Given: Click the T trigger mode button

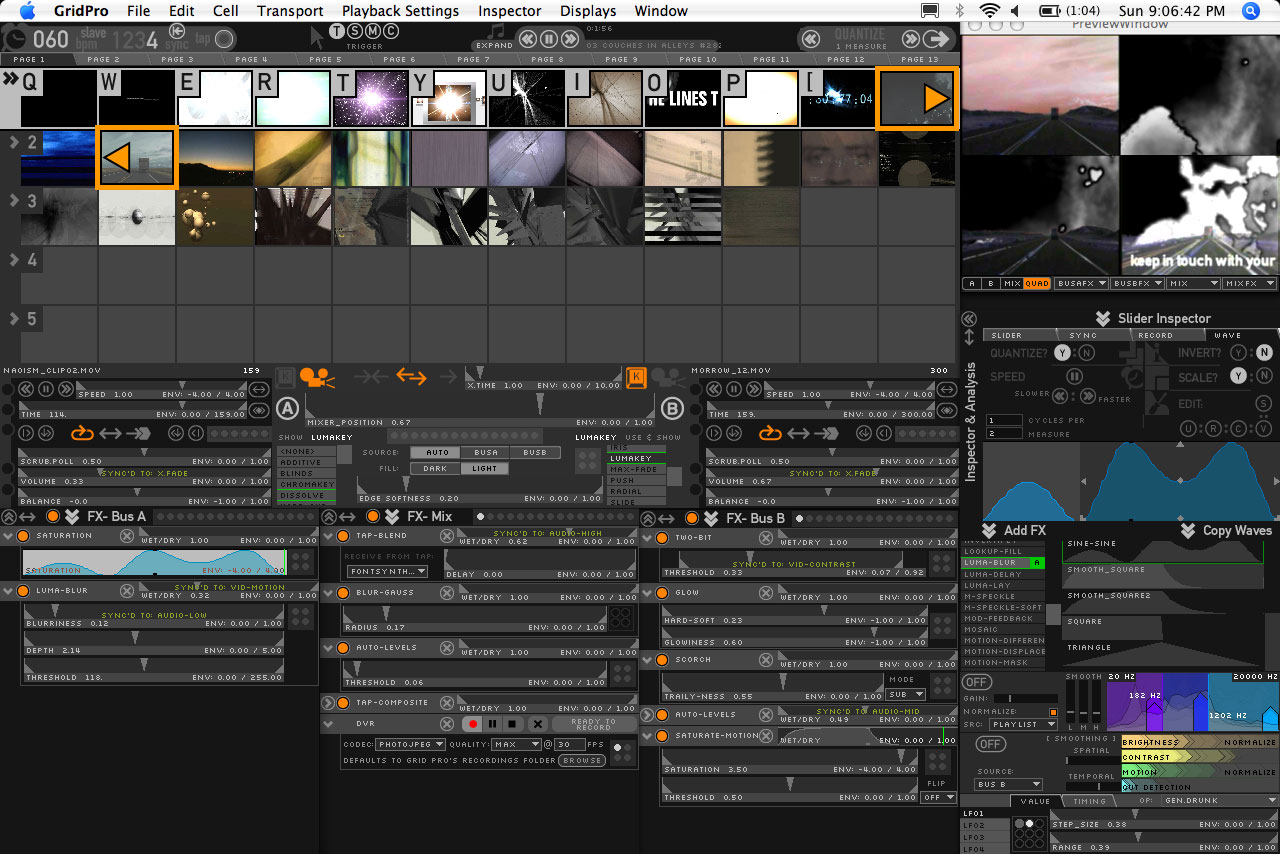Looking at the screenshot, I should pos(337,32).
